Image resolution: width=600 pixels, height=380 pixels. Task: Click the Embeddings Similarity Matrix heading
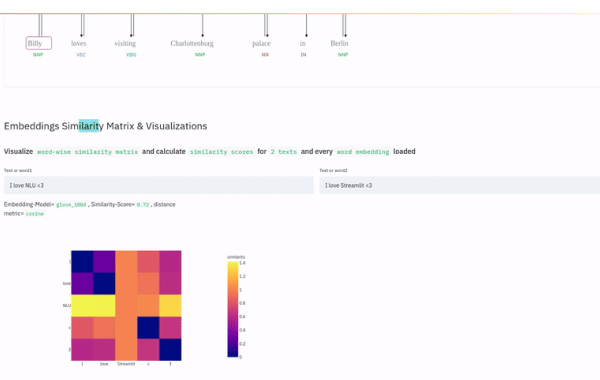coord(106,126)
